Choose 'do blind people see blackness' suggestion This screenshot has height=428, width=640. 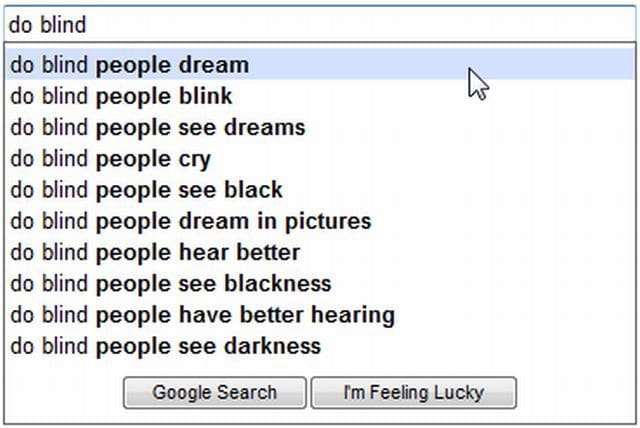[171, 284]
